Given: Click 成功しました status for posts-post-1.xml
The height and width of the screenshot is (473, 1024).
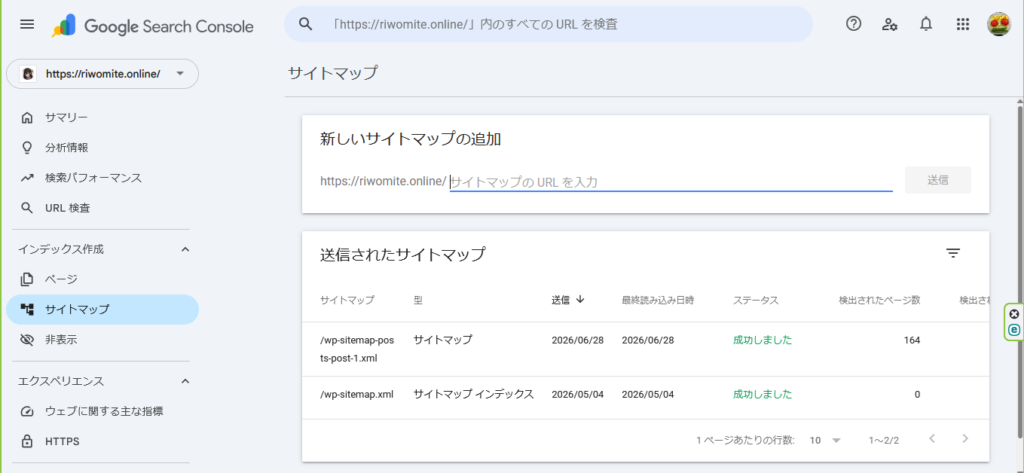Looking at the screenshot, I should click(x=762, y=340).
